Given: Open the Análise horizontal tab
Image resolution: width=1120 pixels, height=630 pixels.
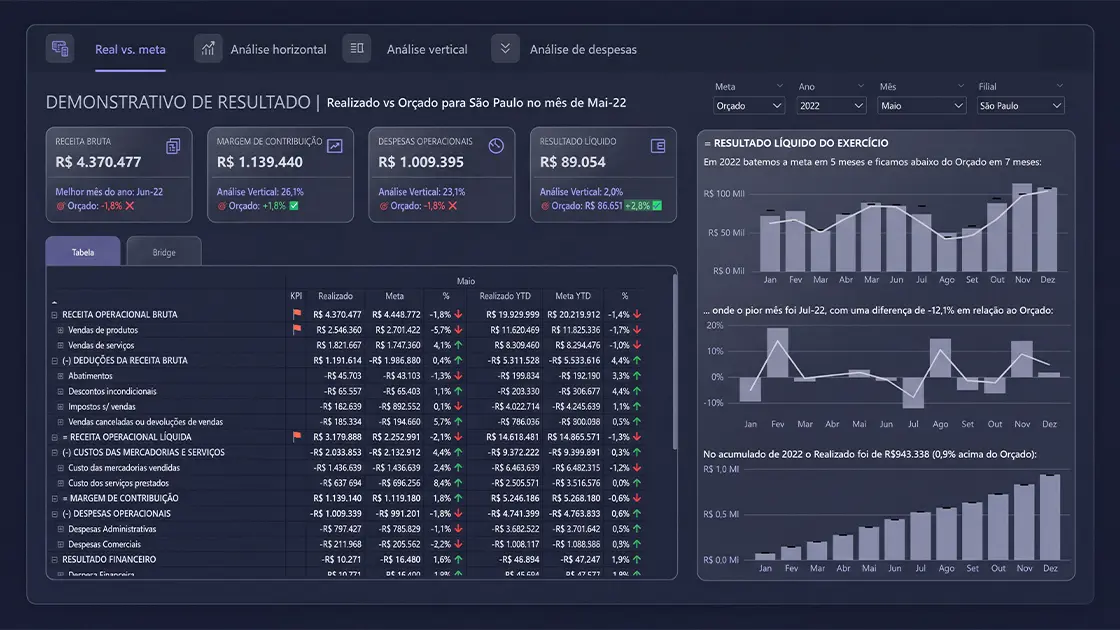Looking at the screenshot, I should click(x=278, y=49).
